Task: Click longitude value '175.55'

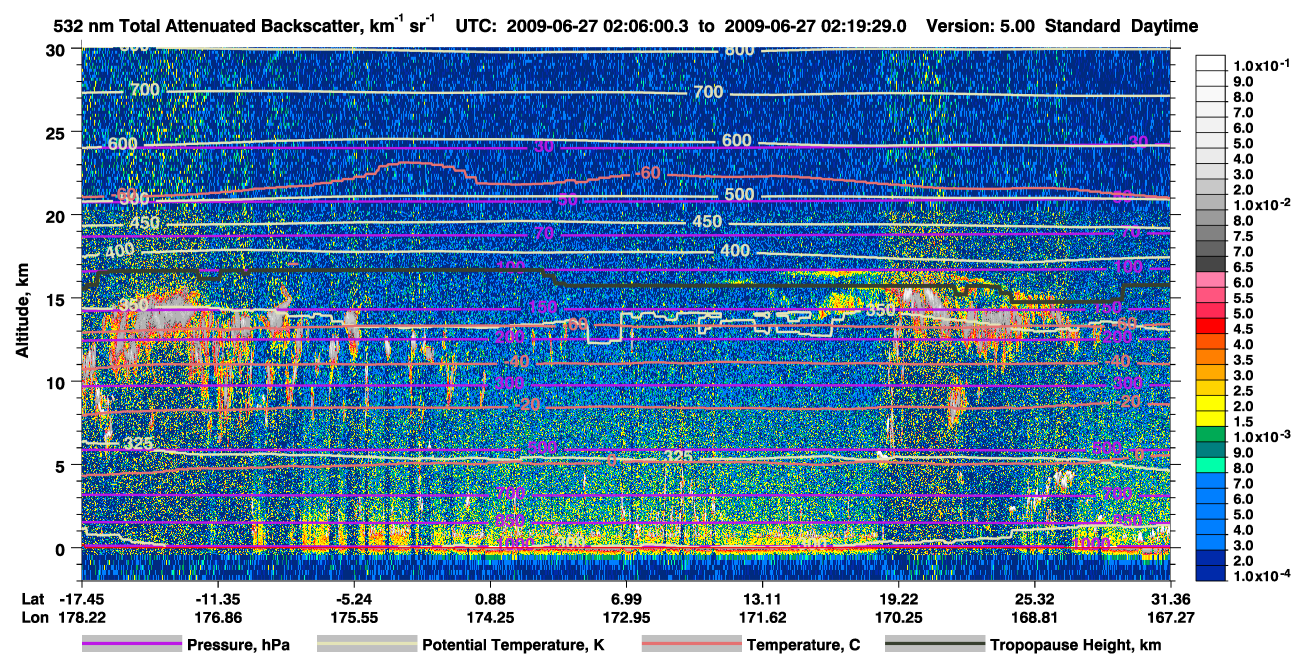Action: [354, 618]
